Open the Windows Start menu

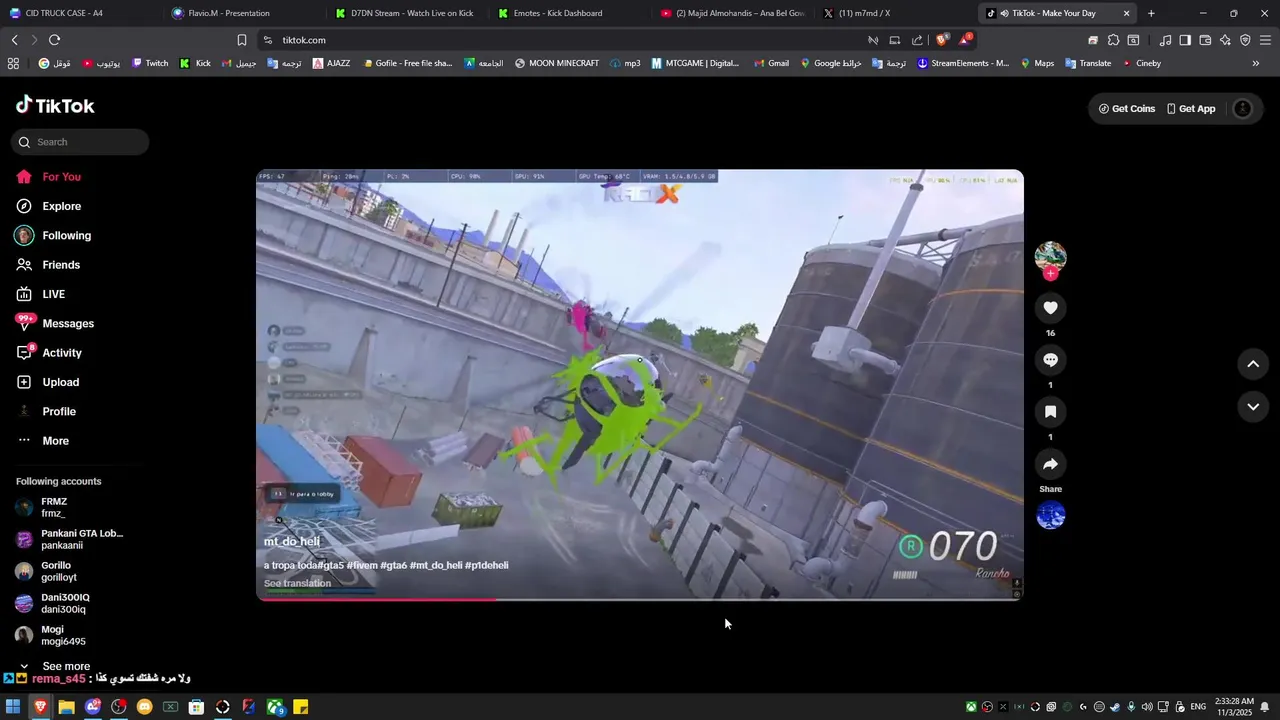(x=13, y=707)
